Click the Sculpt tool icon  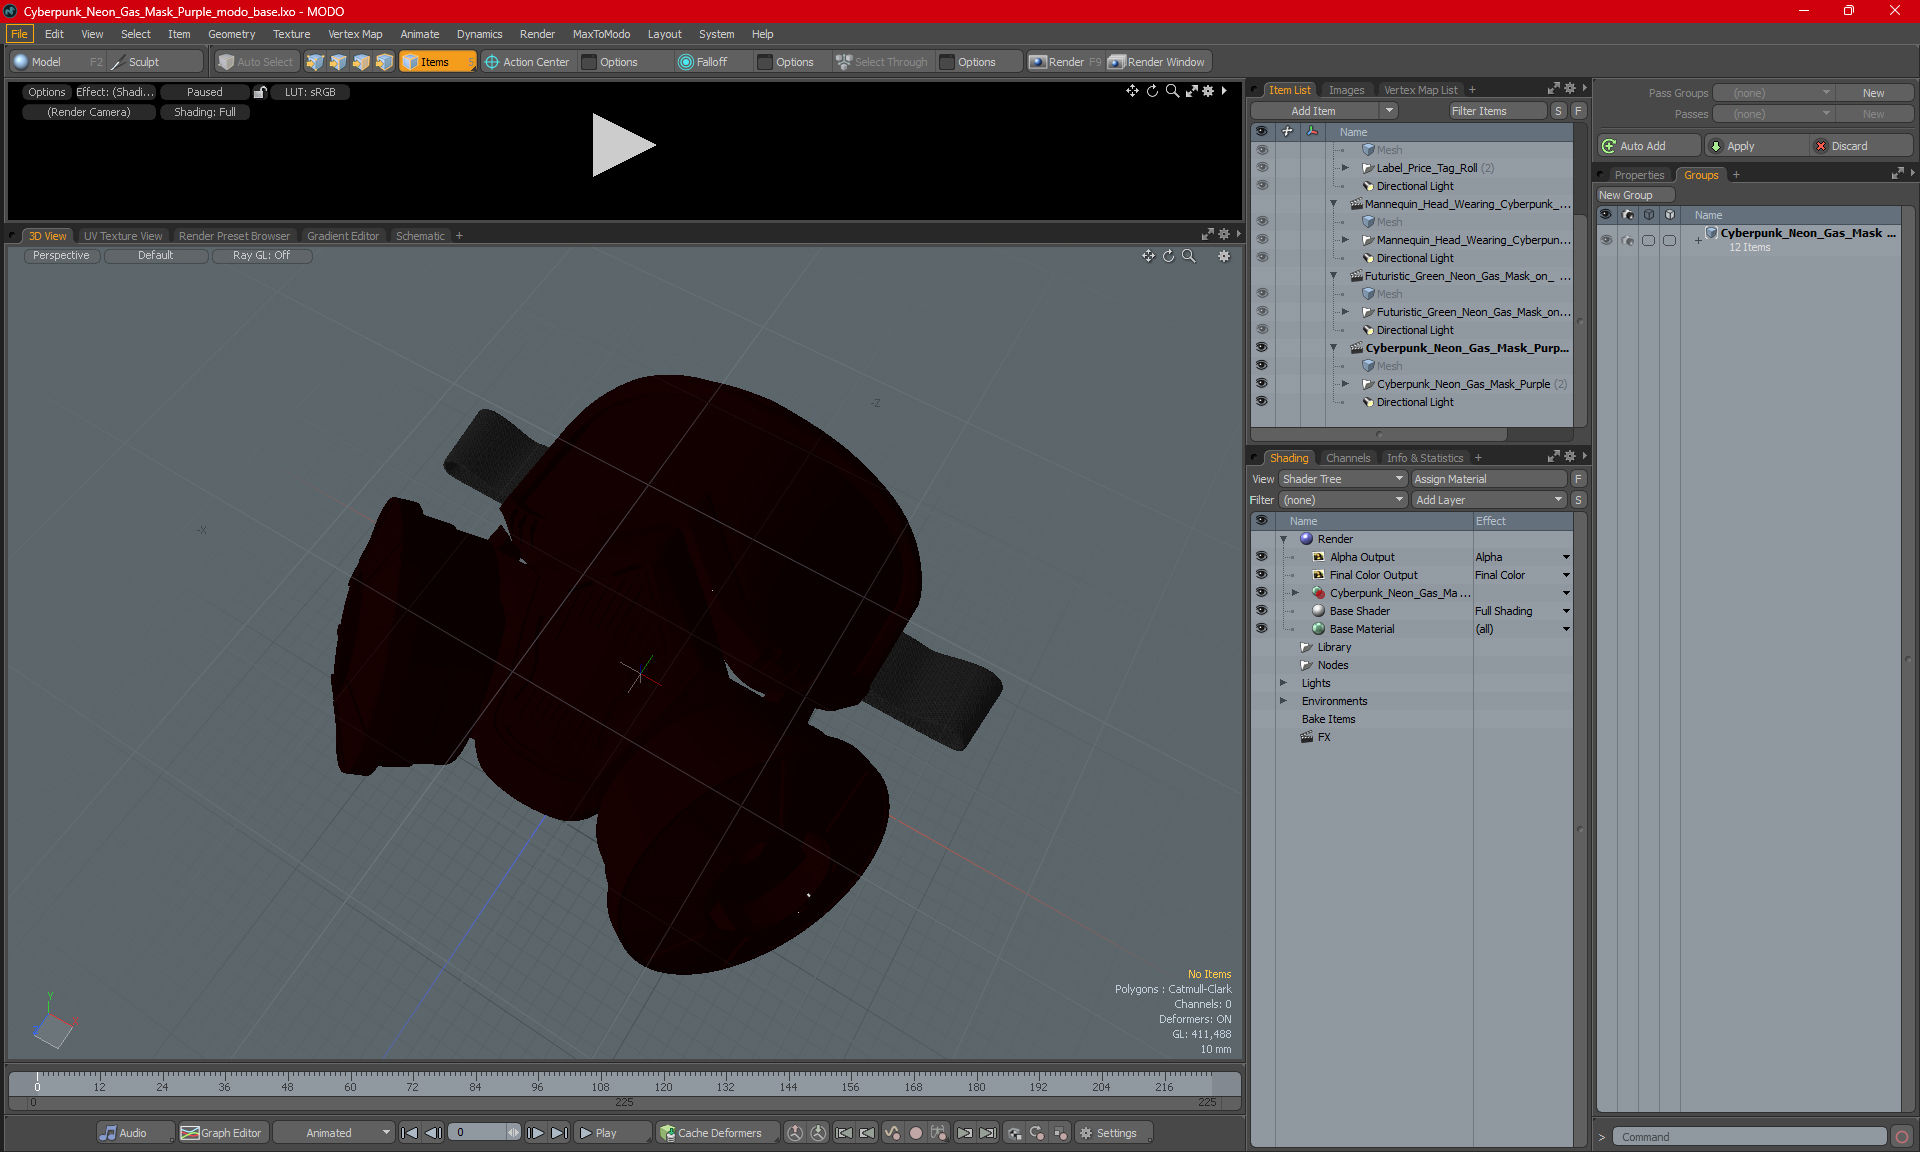pyautogui.click(x=118, y=62)
